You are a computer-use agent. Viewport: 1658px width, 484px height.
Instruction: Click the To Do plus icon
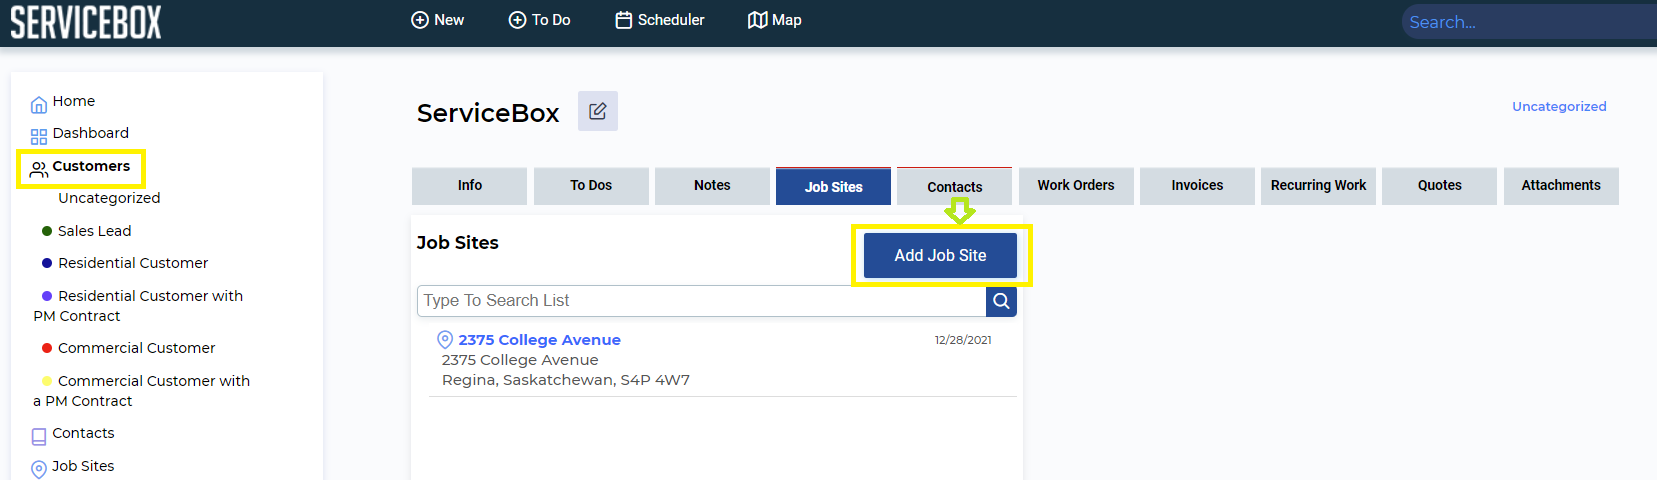point(517,20)
